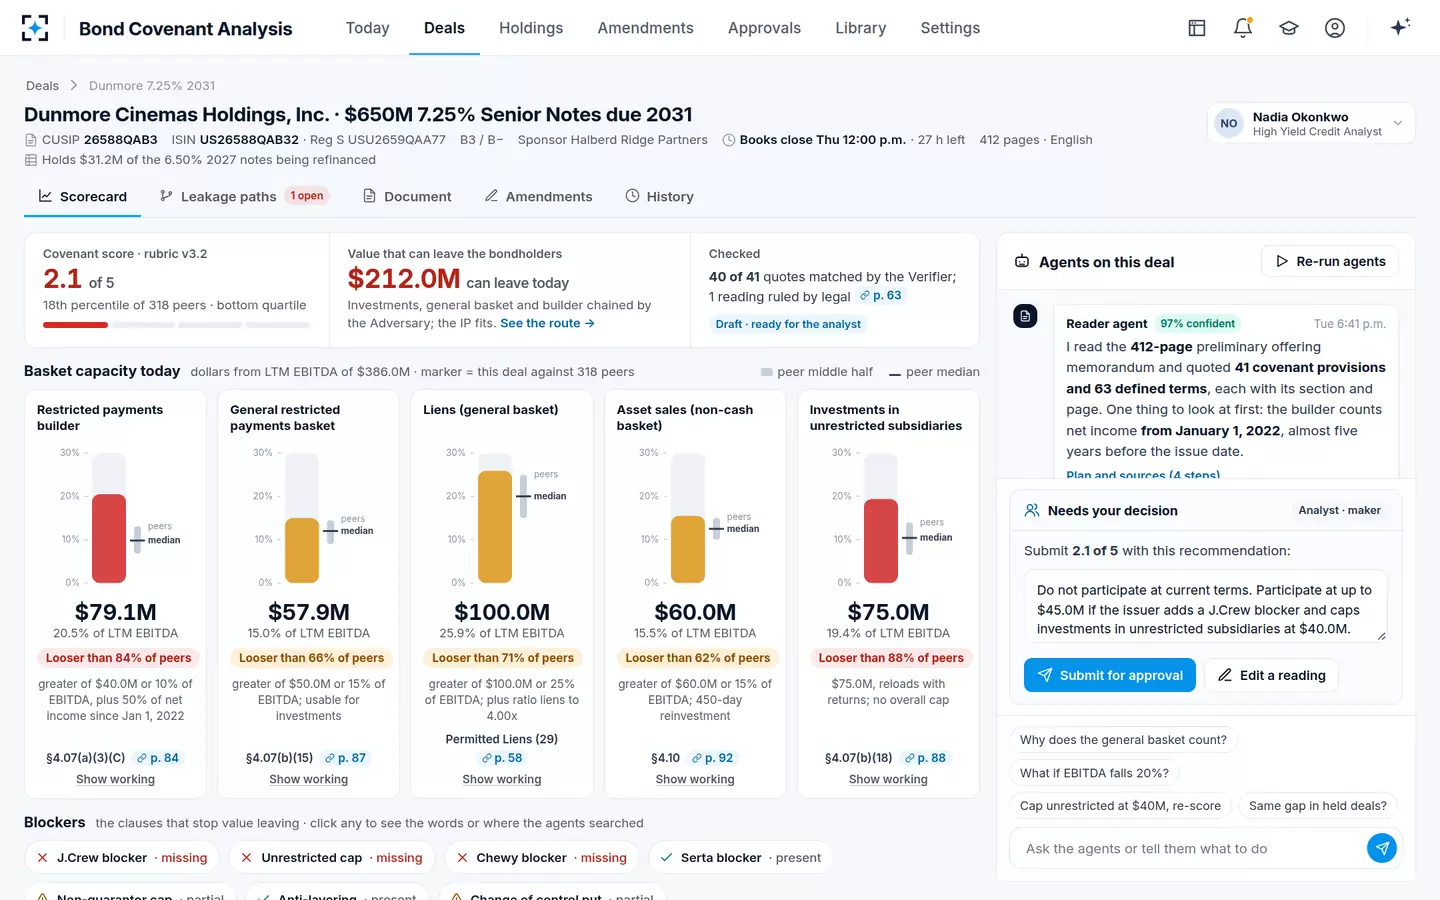Image resolution: width=1440 pixels, height=900 pixels.
Task: Open the Amendments top navigation tab
Action: click(645, 28)
